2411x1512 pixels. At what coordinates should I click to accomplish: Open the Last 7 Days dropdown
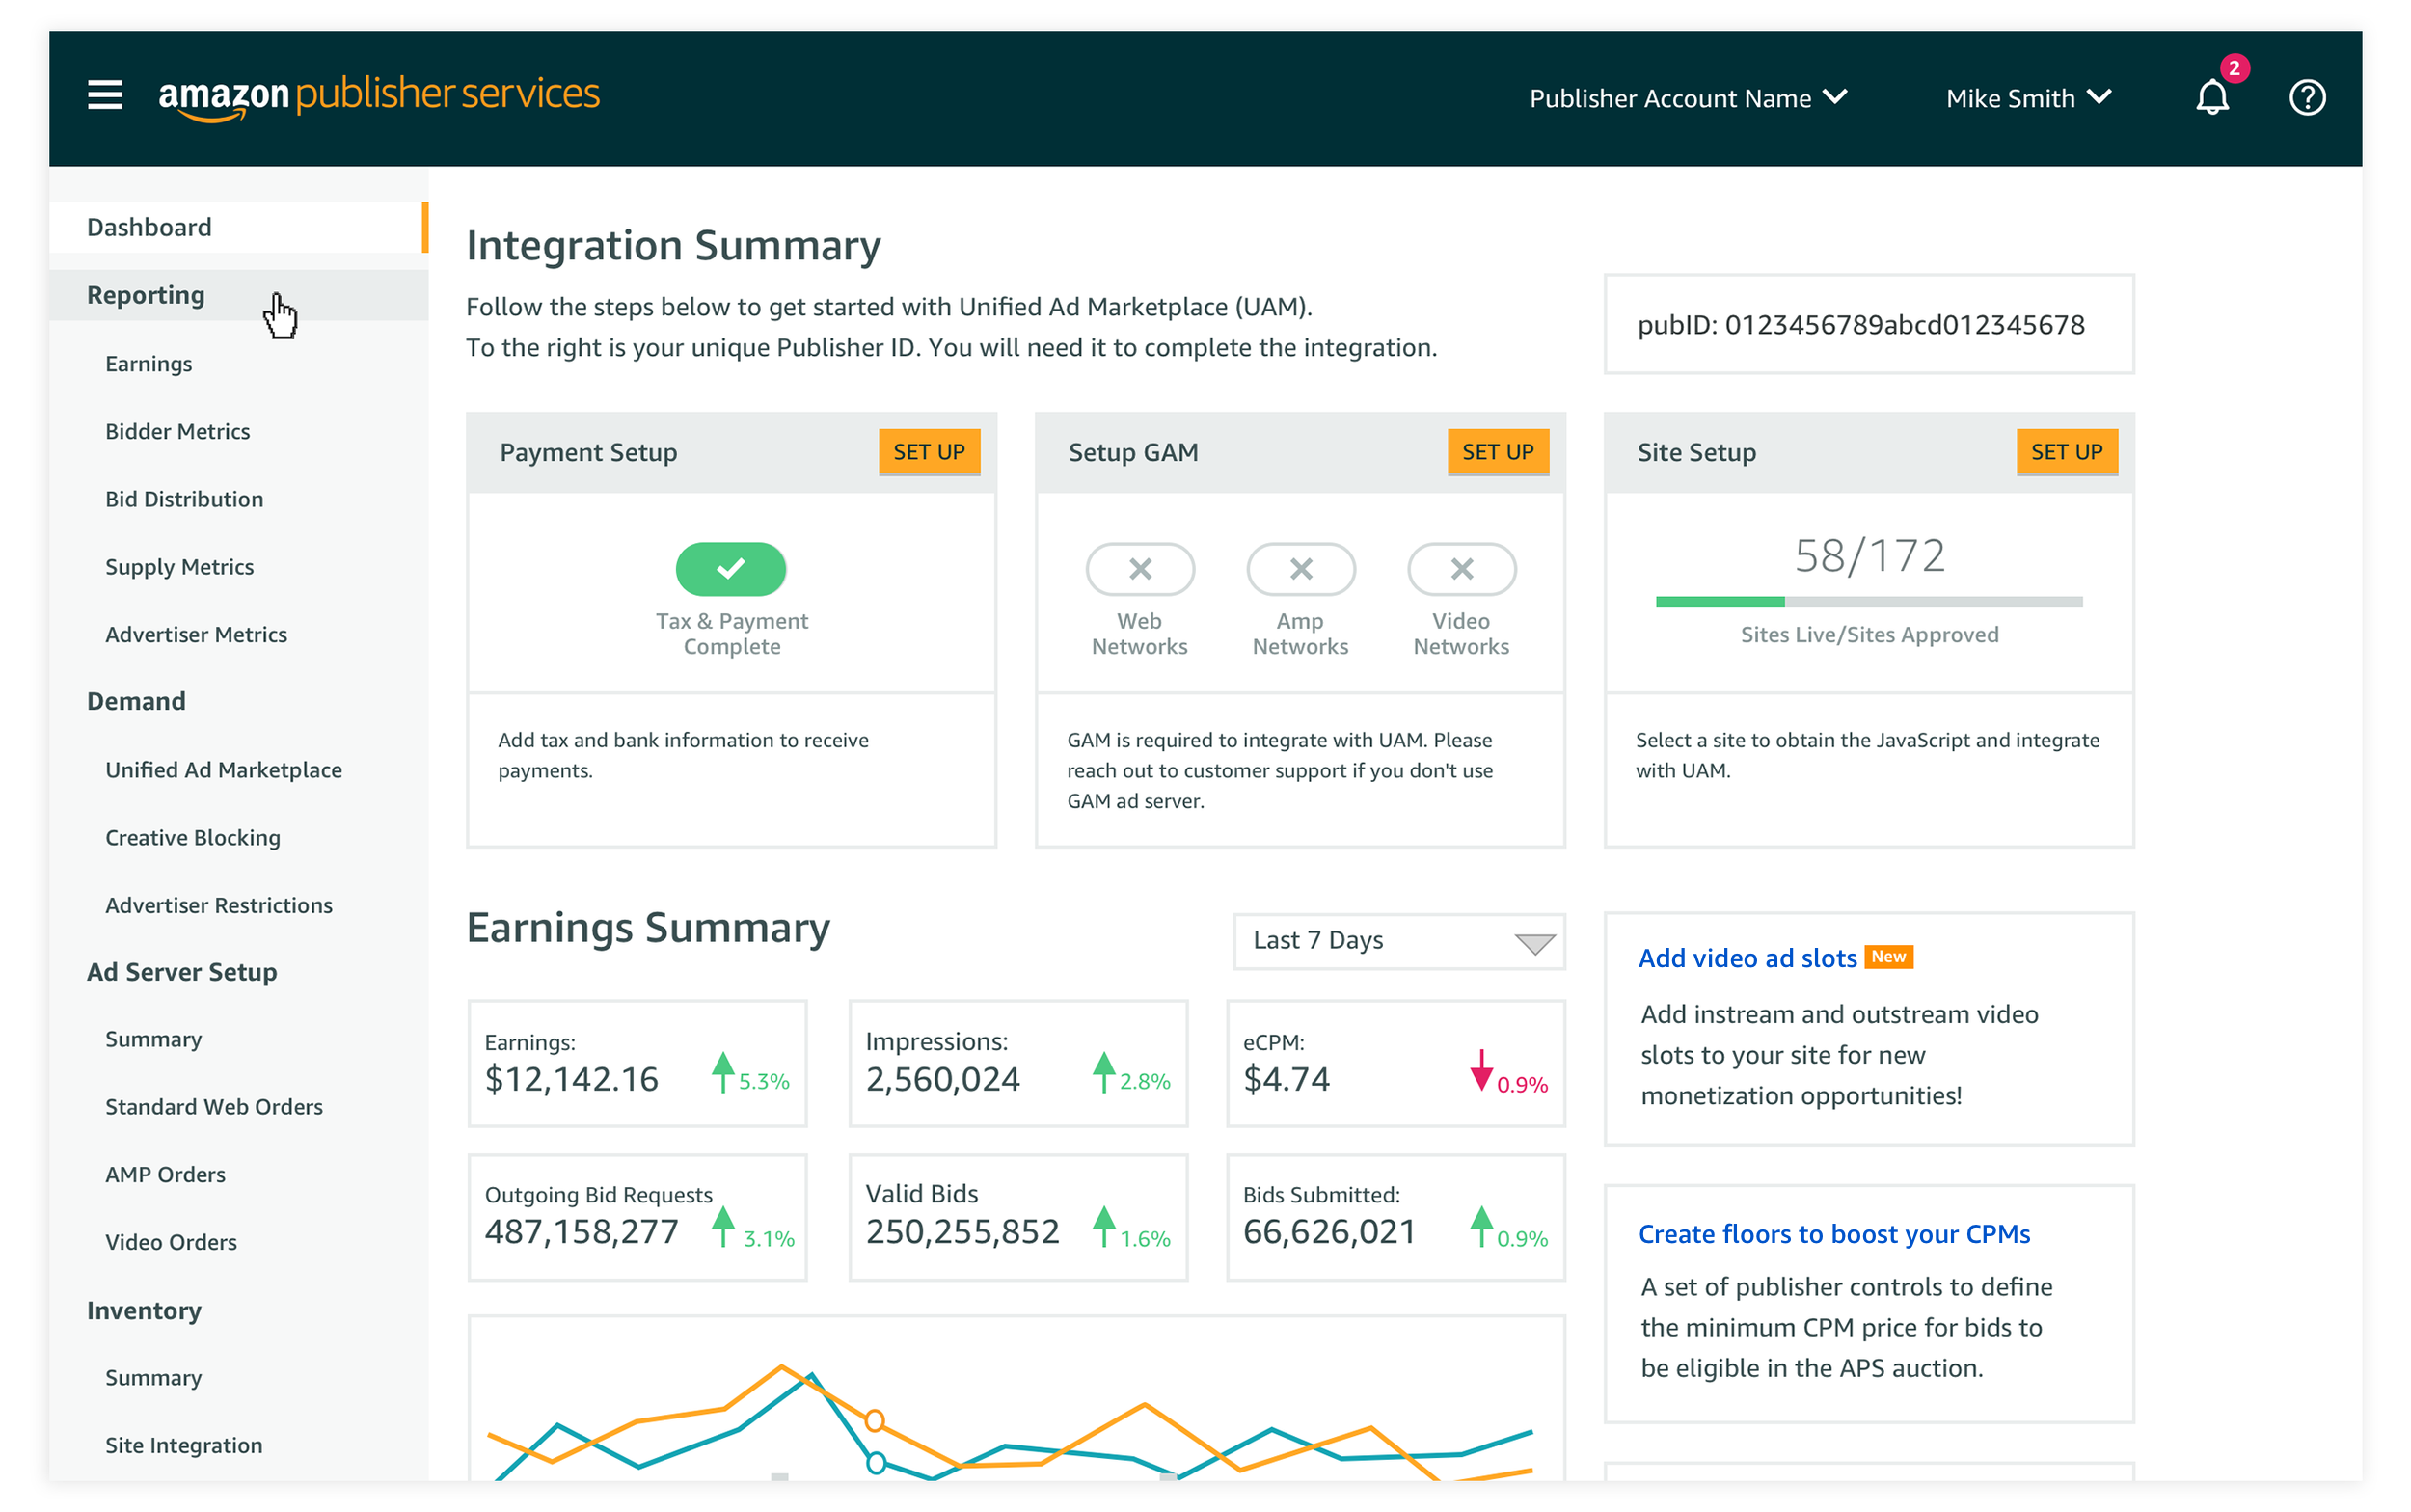(1398, 941)
